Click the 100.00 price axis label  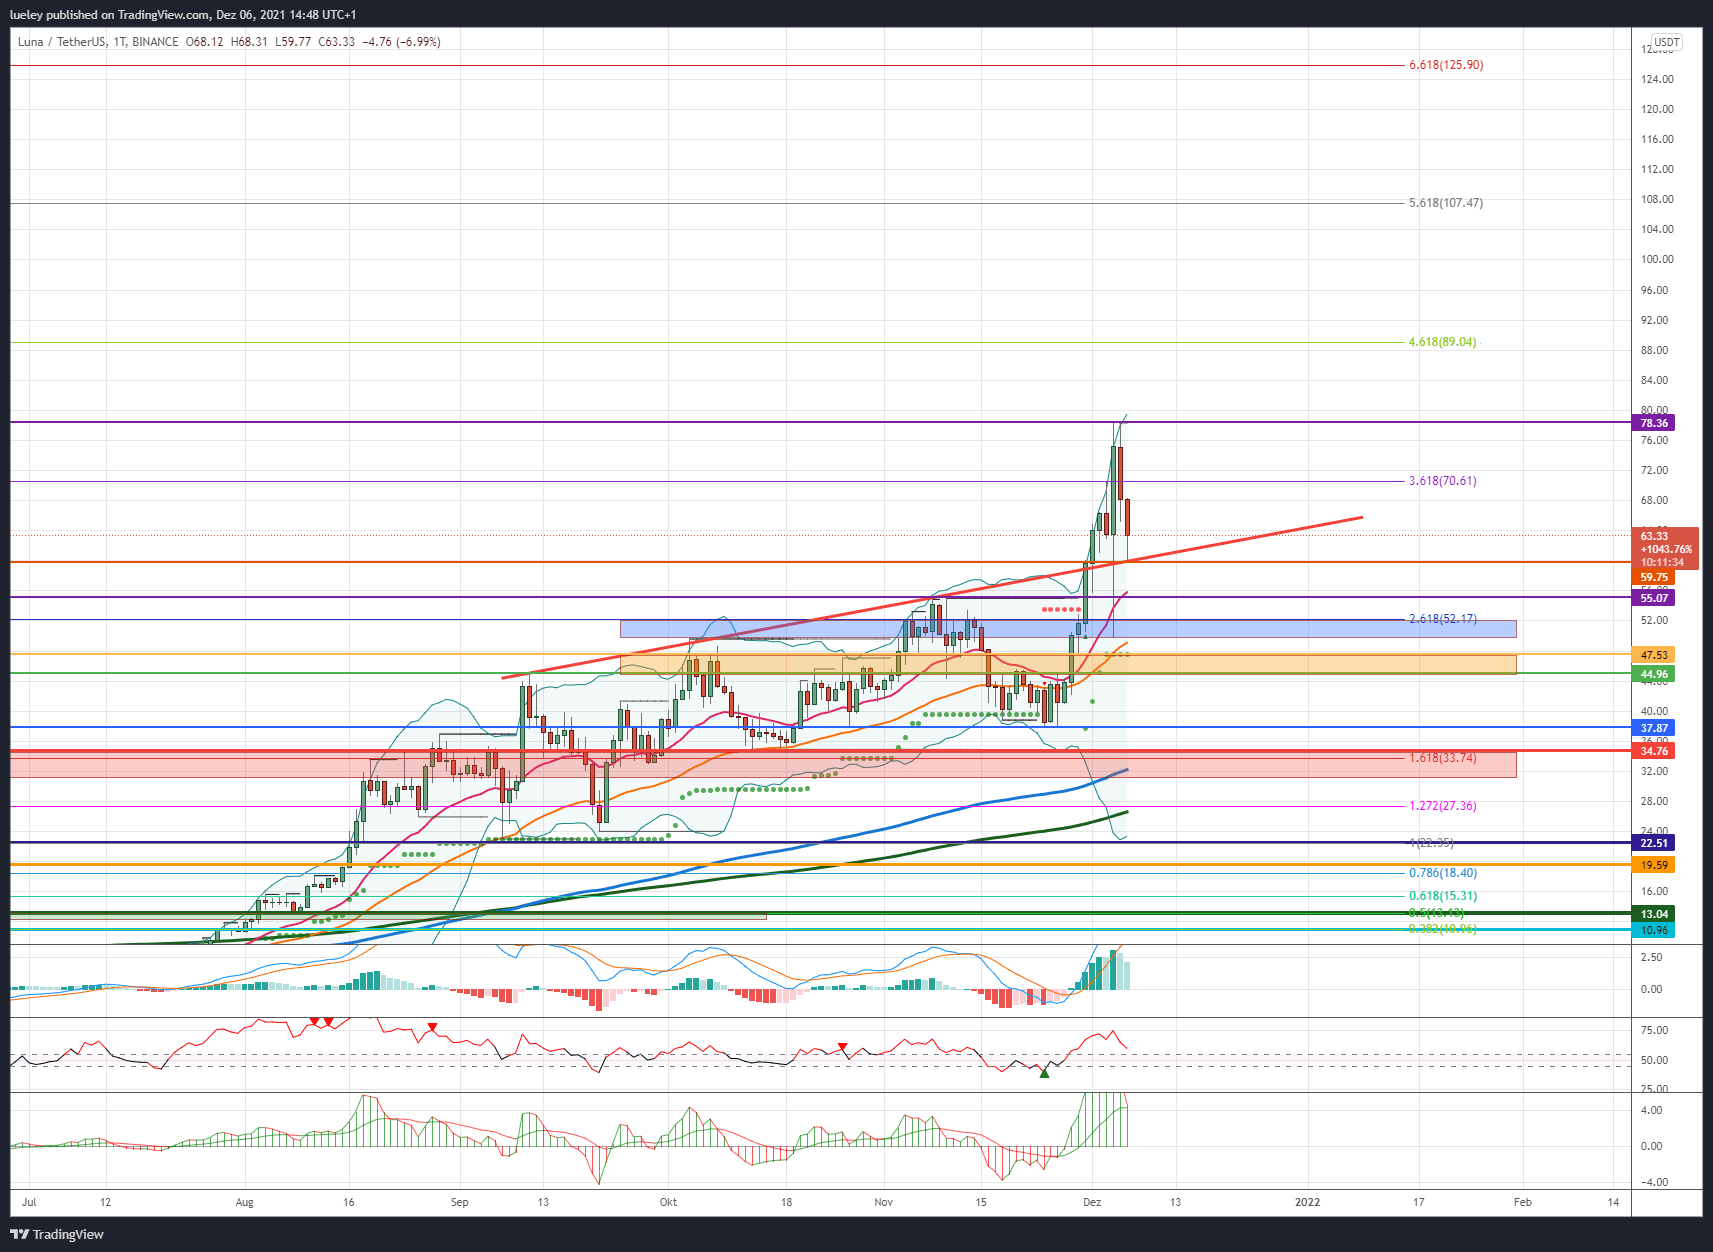[x=1657, y=259]
